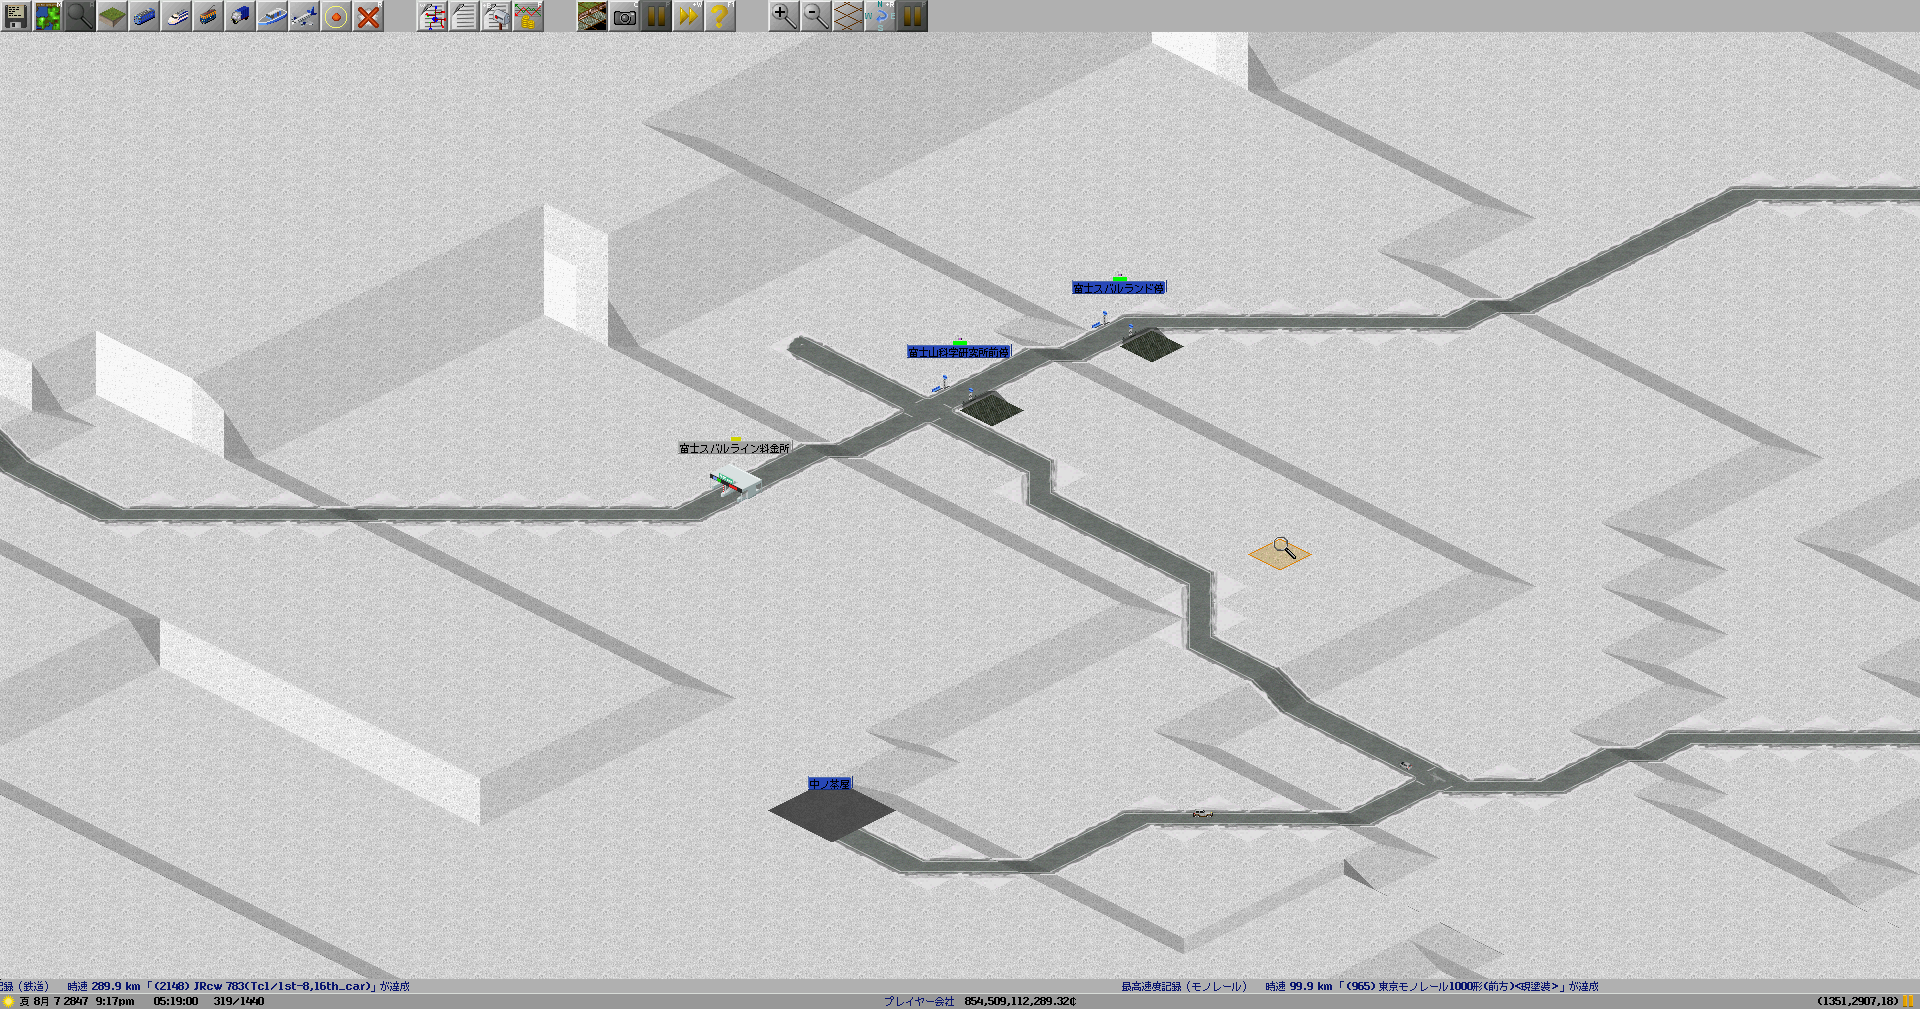The width and height of the screenshot is (1920, 1009).
Task: Open the save/load game options disk icon
Action: point(16,16)
